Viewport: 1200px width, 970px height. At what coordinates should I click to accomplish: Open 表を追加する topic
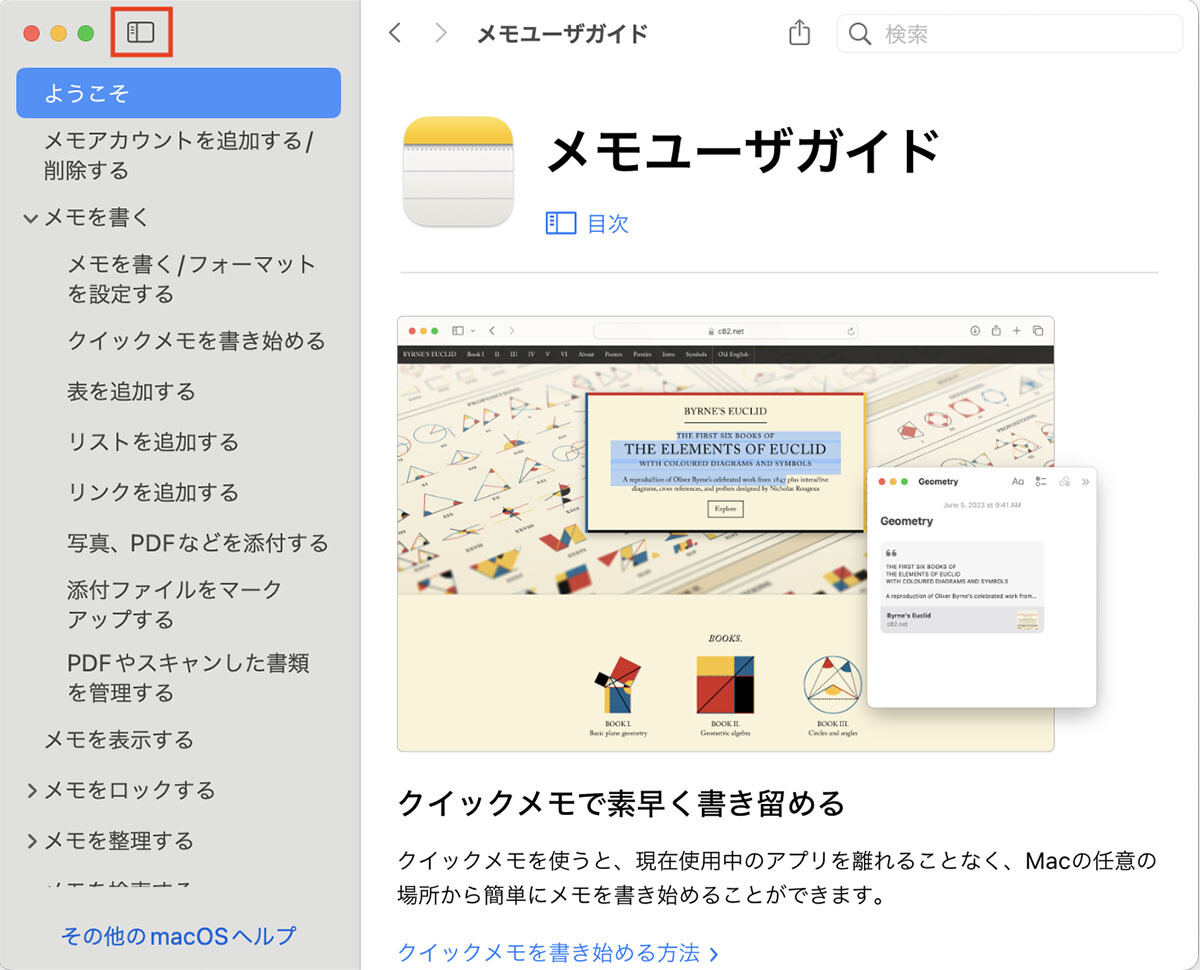click(131, 391)
